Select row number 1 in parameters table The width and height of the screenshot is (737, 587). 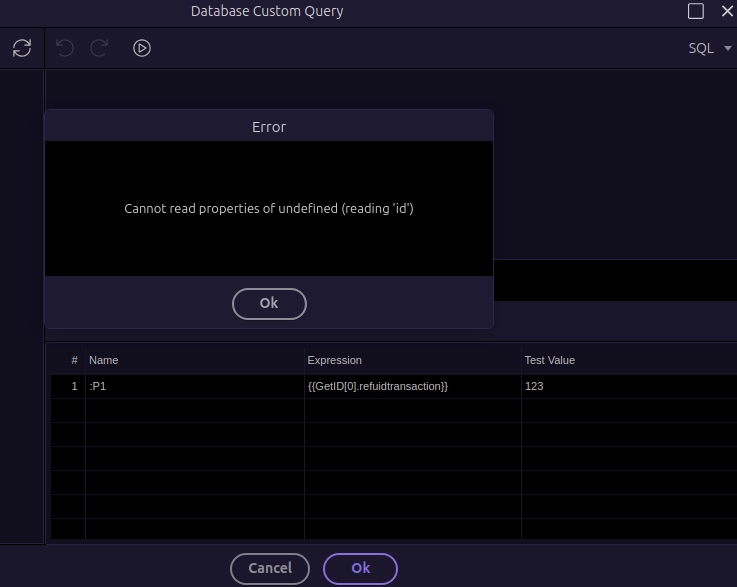(x=68, y=386)
